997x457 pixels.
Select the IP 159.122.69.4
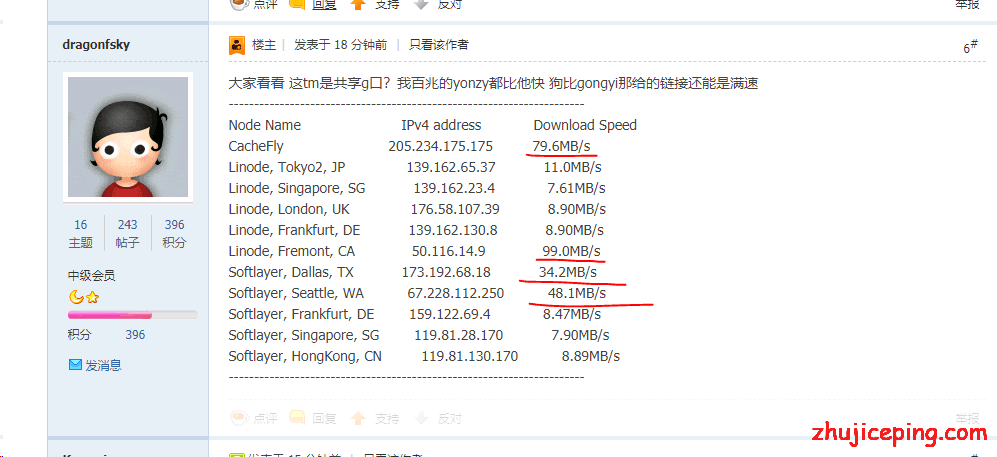pyautogui.click(x=450, y=314)
